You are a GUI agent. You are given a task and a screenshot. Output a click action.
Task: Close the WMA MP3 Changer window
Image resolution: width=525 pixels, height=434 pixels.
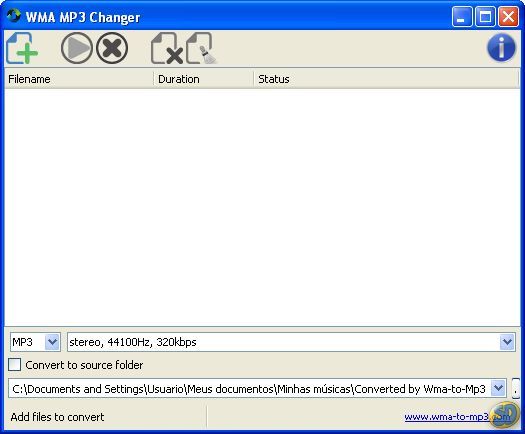[508, 16]
